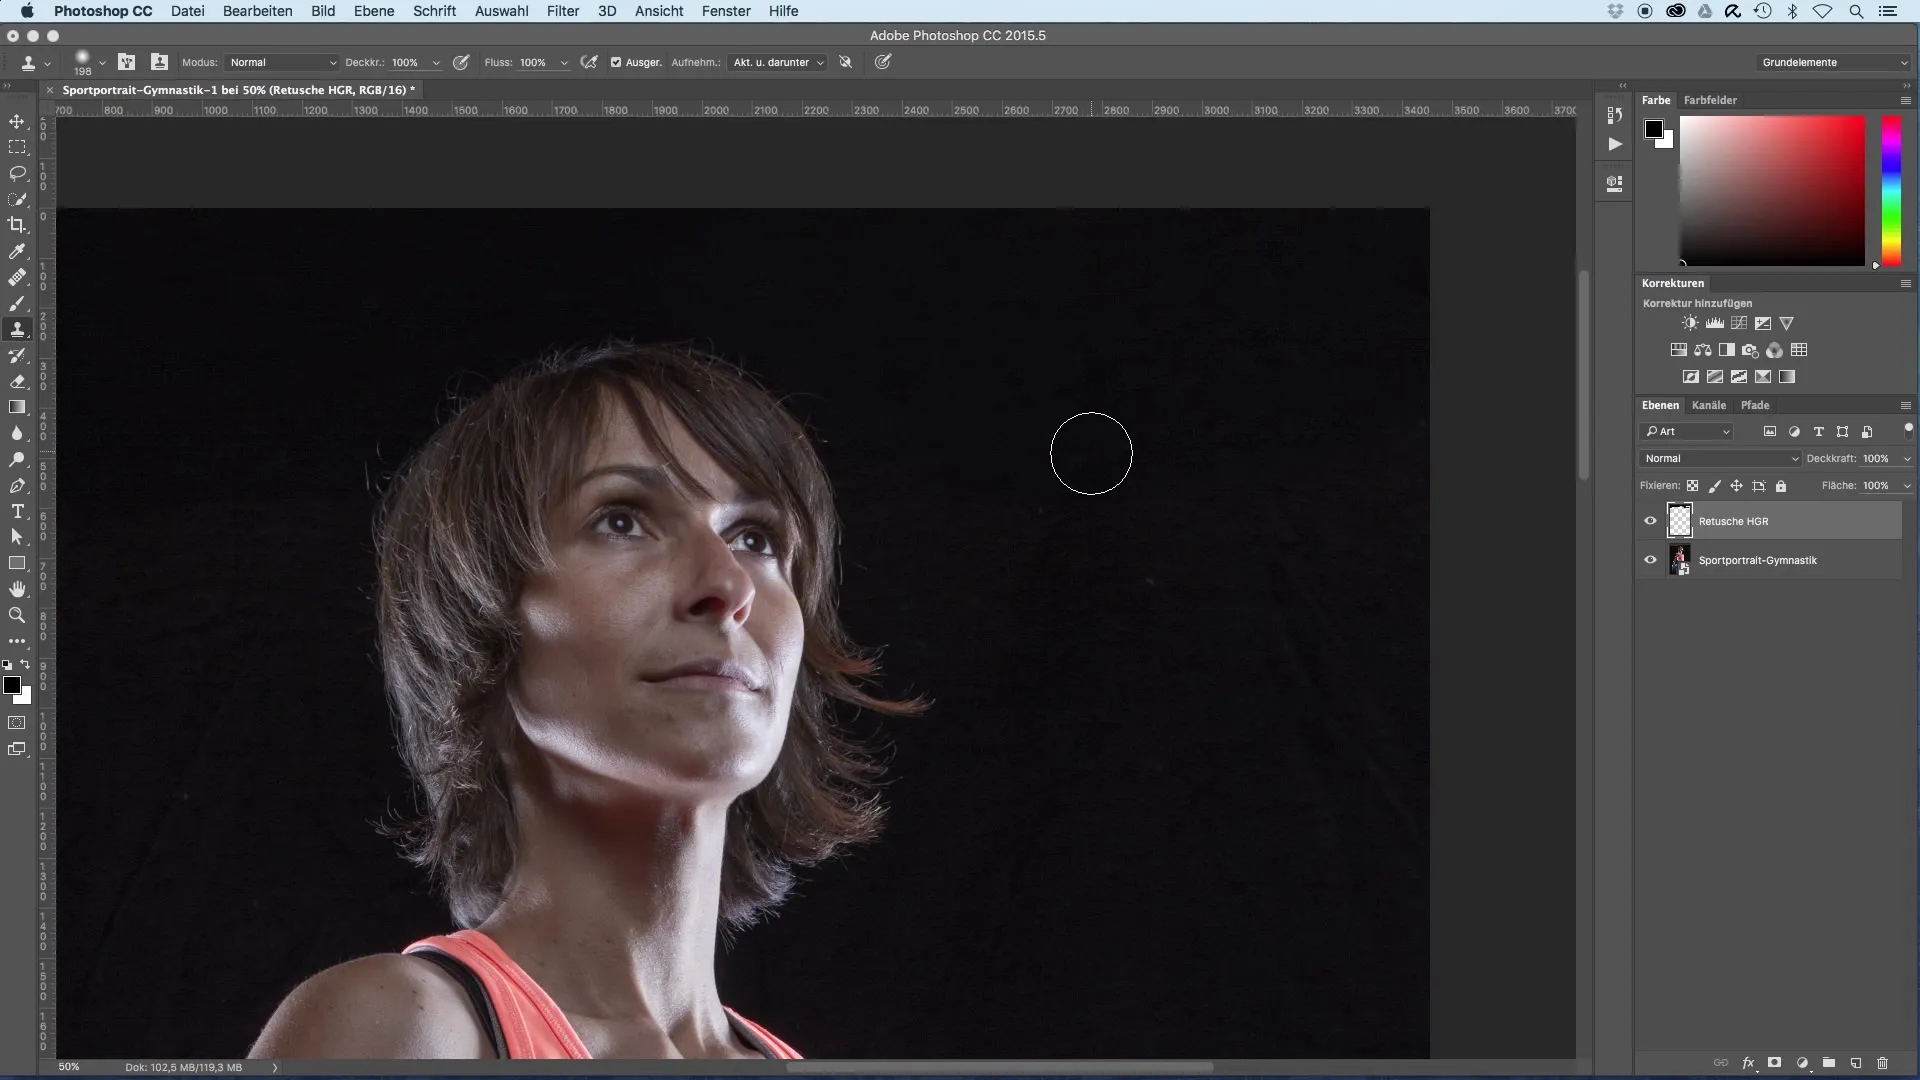Hide the Sportportrait-Gymnastik layer

tap(1650, 560)
